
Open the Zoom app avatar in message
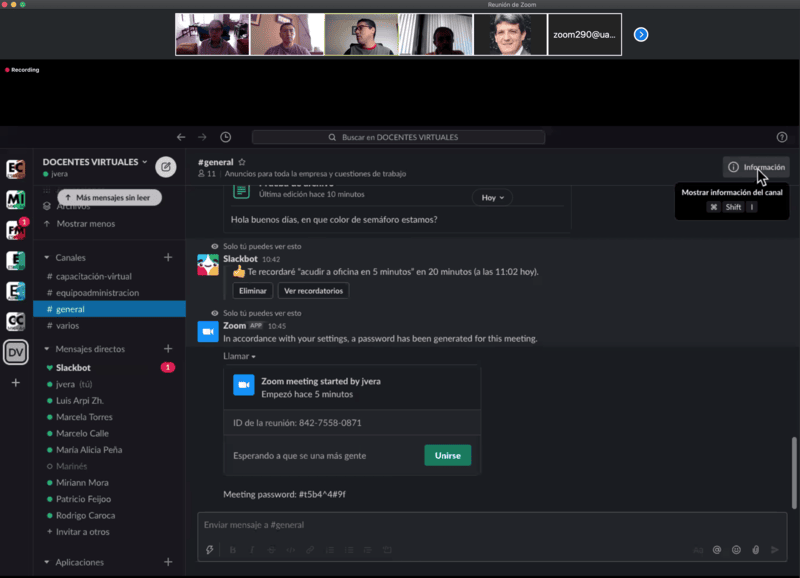208,332
